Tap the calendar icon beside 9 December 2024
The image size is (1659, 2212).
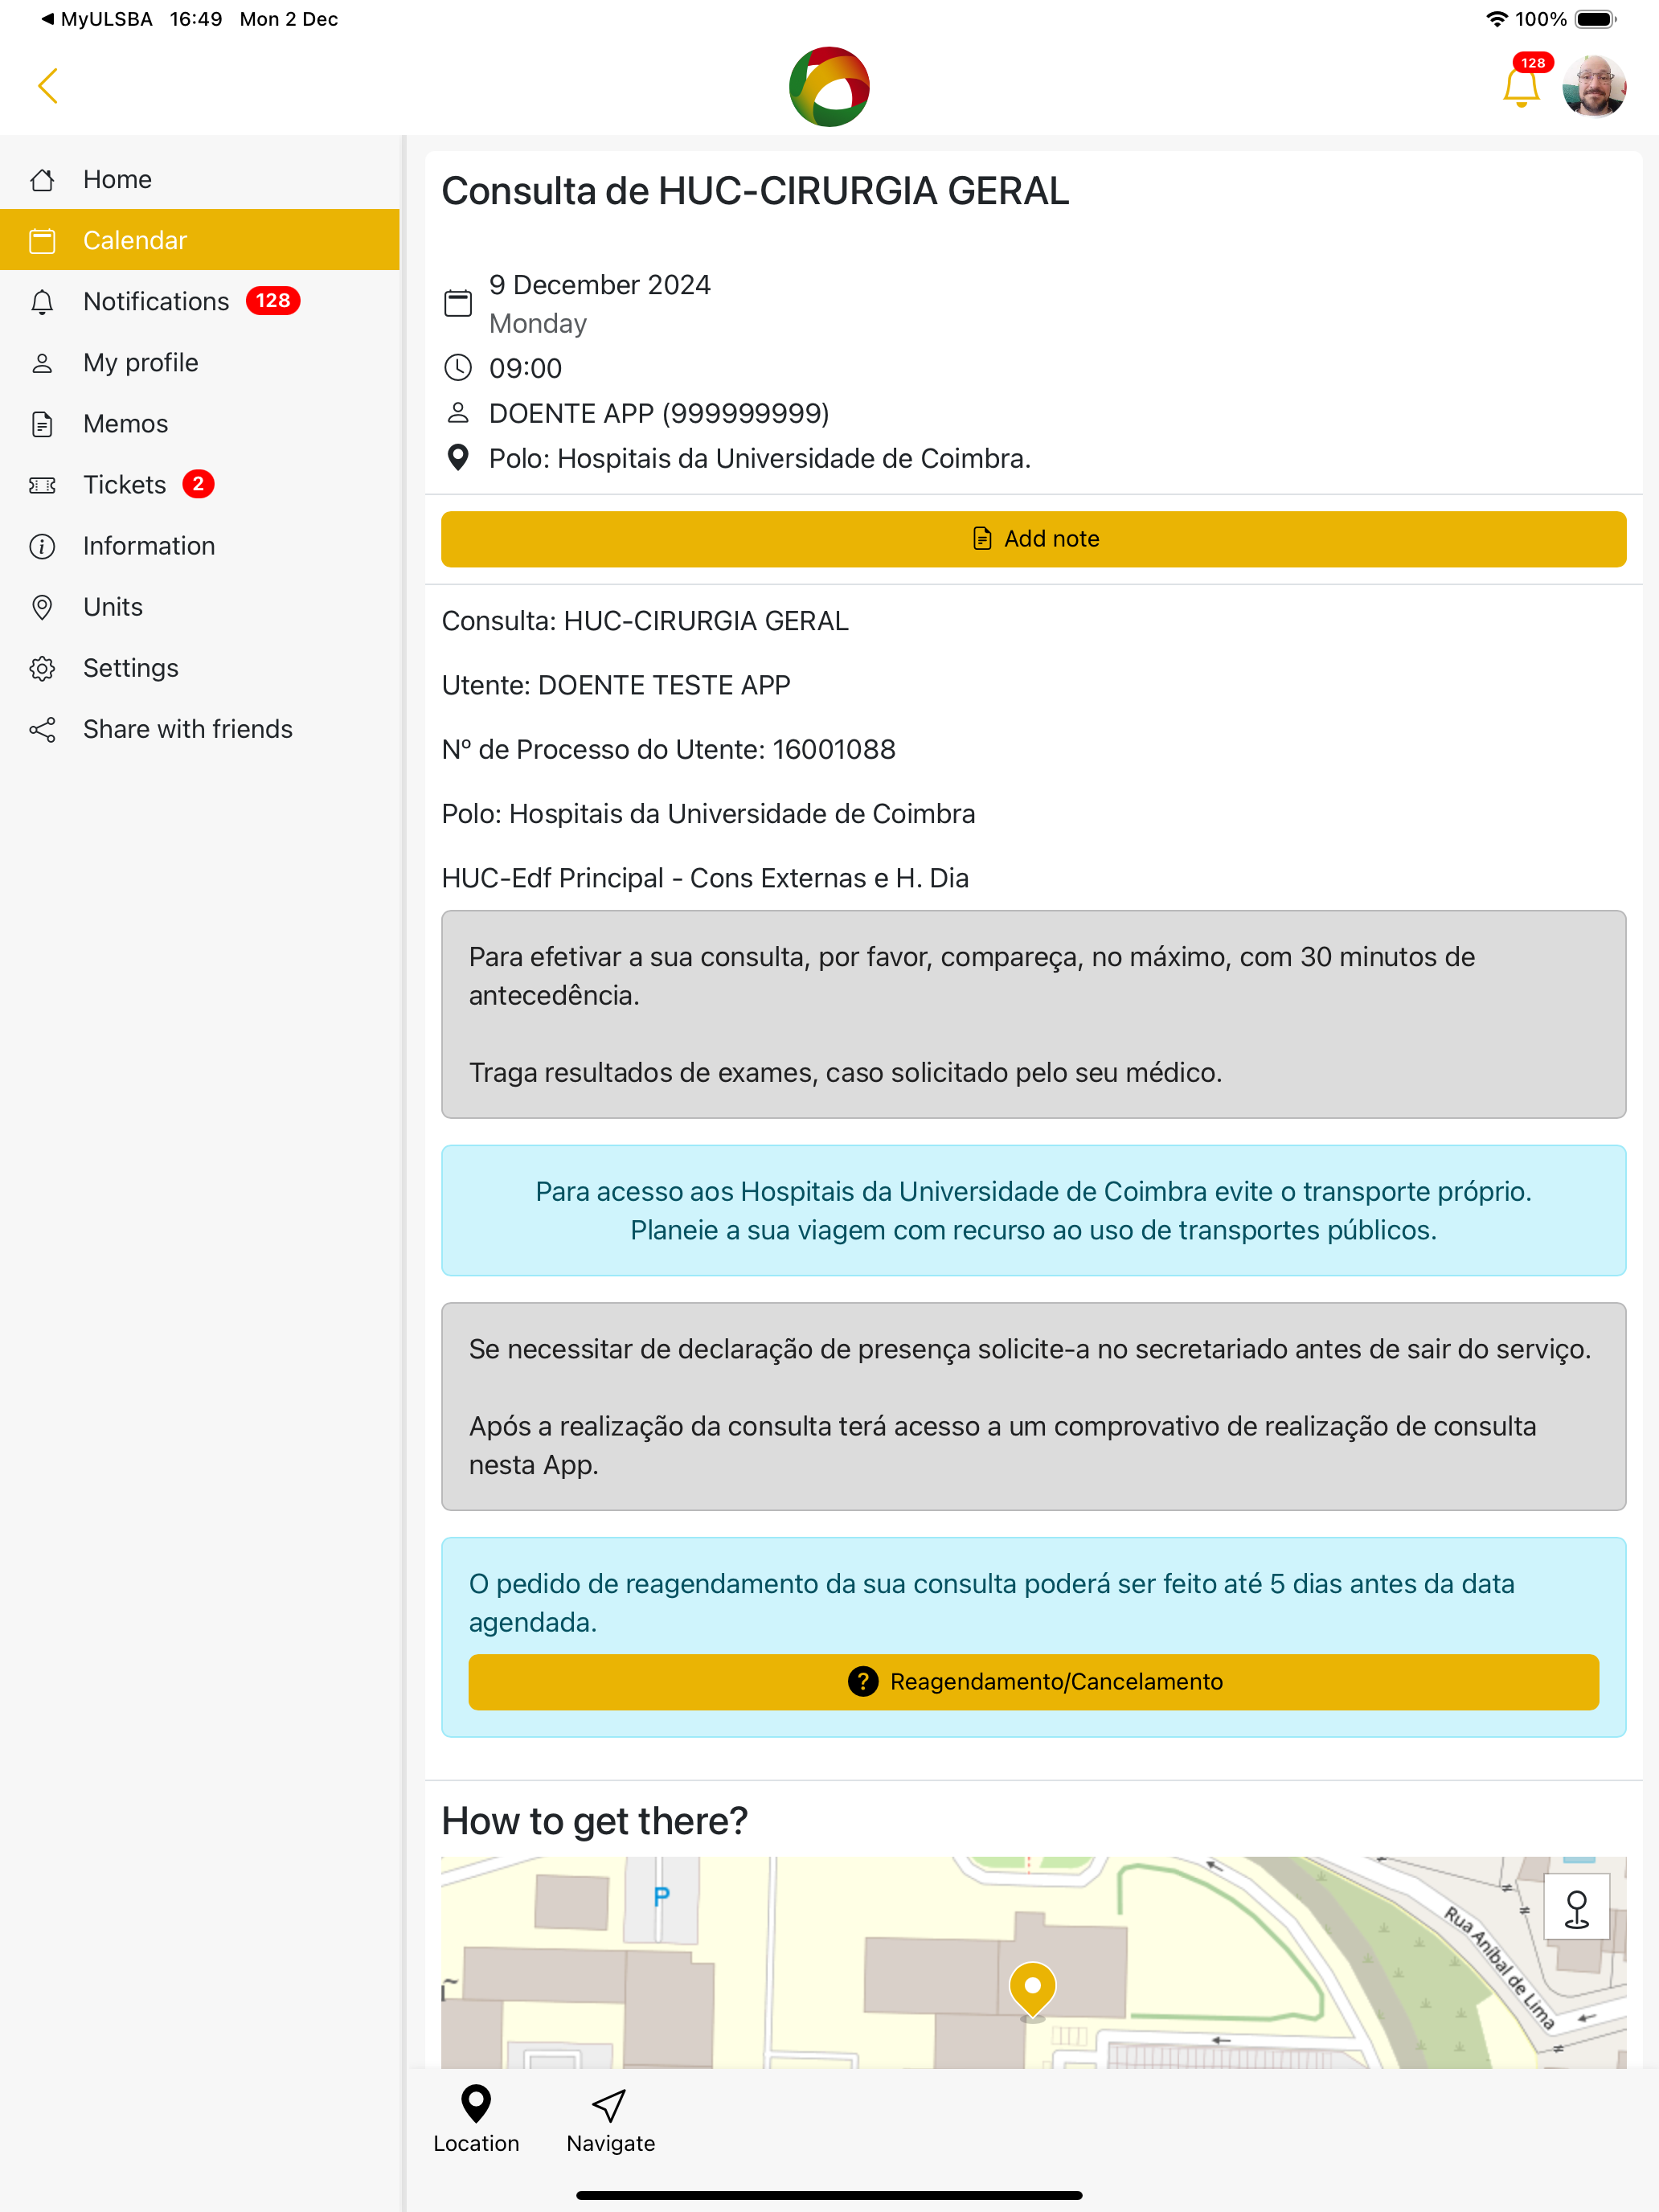pyautogui.click(x=458, y=303)
